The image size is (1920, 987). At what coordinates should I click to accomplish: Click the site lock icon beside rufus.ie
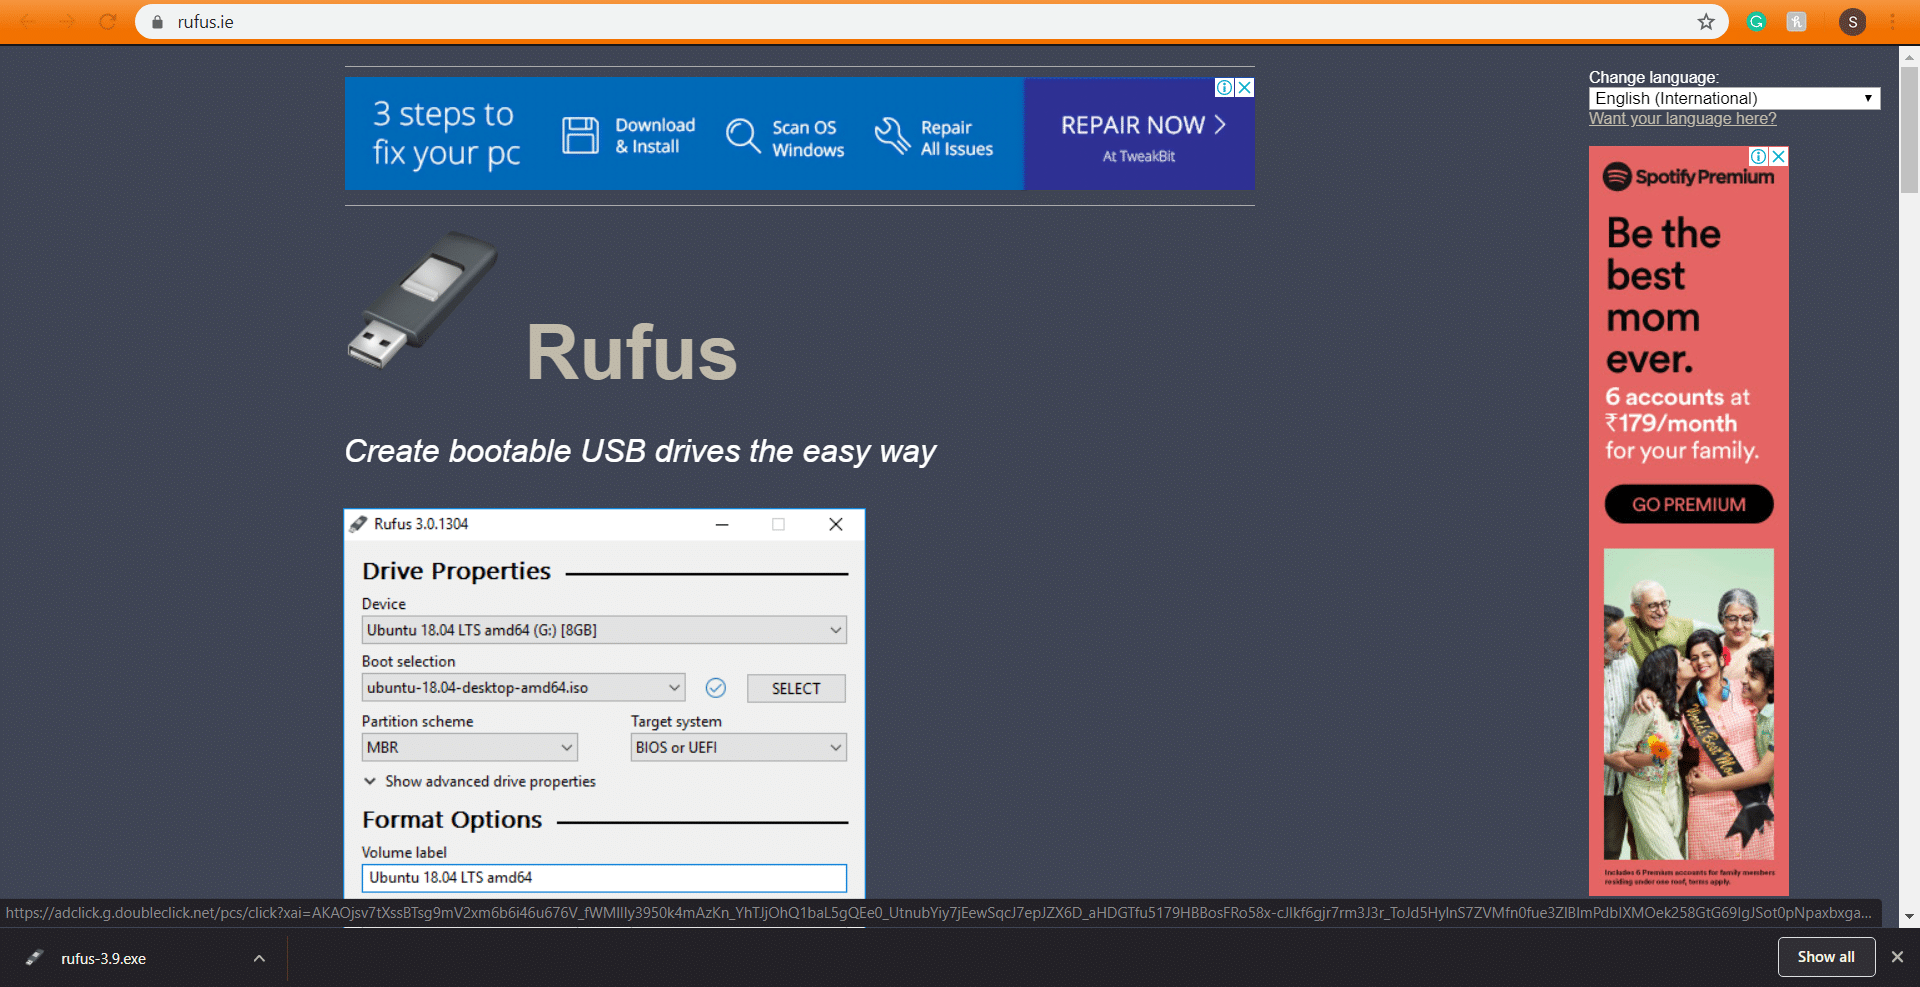point(157,22)
